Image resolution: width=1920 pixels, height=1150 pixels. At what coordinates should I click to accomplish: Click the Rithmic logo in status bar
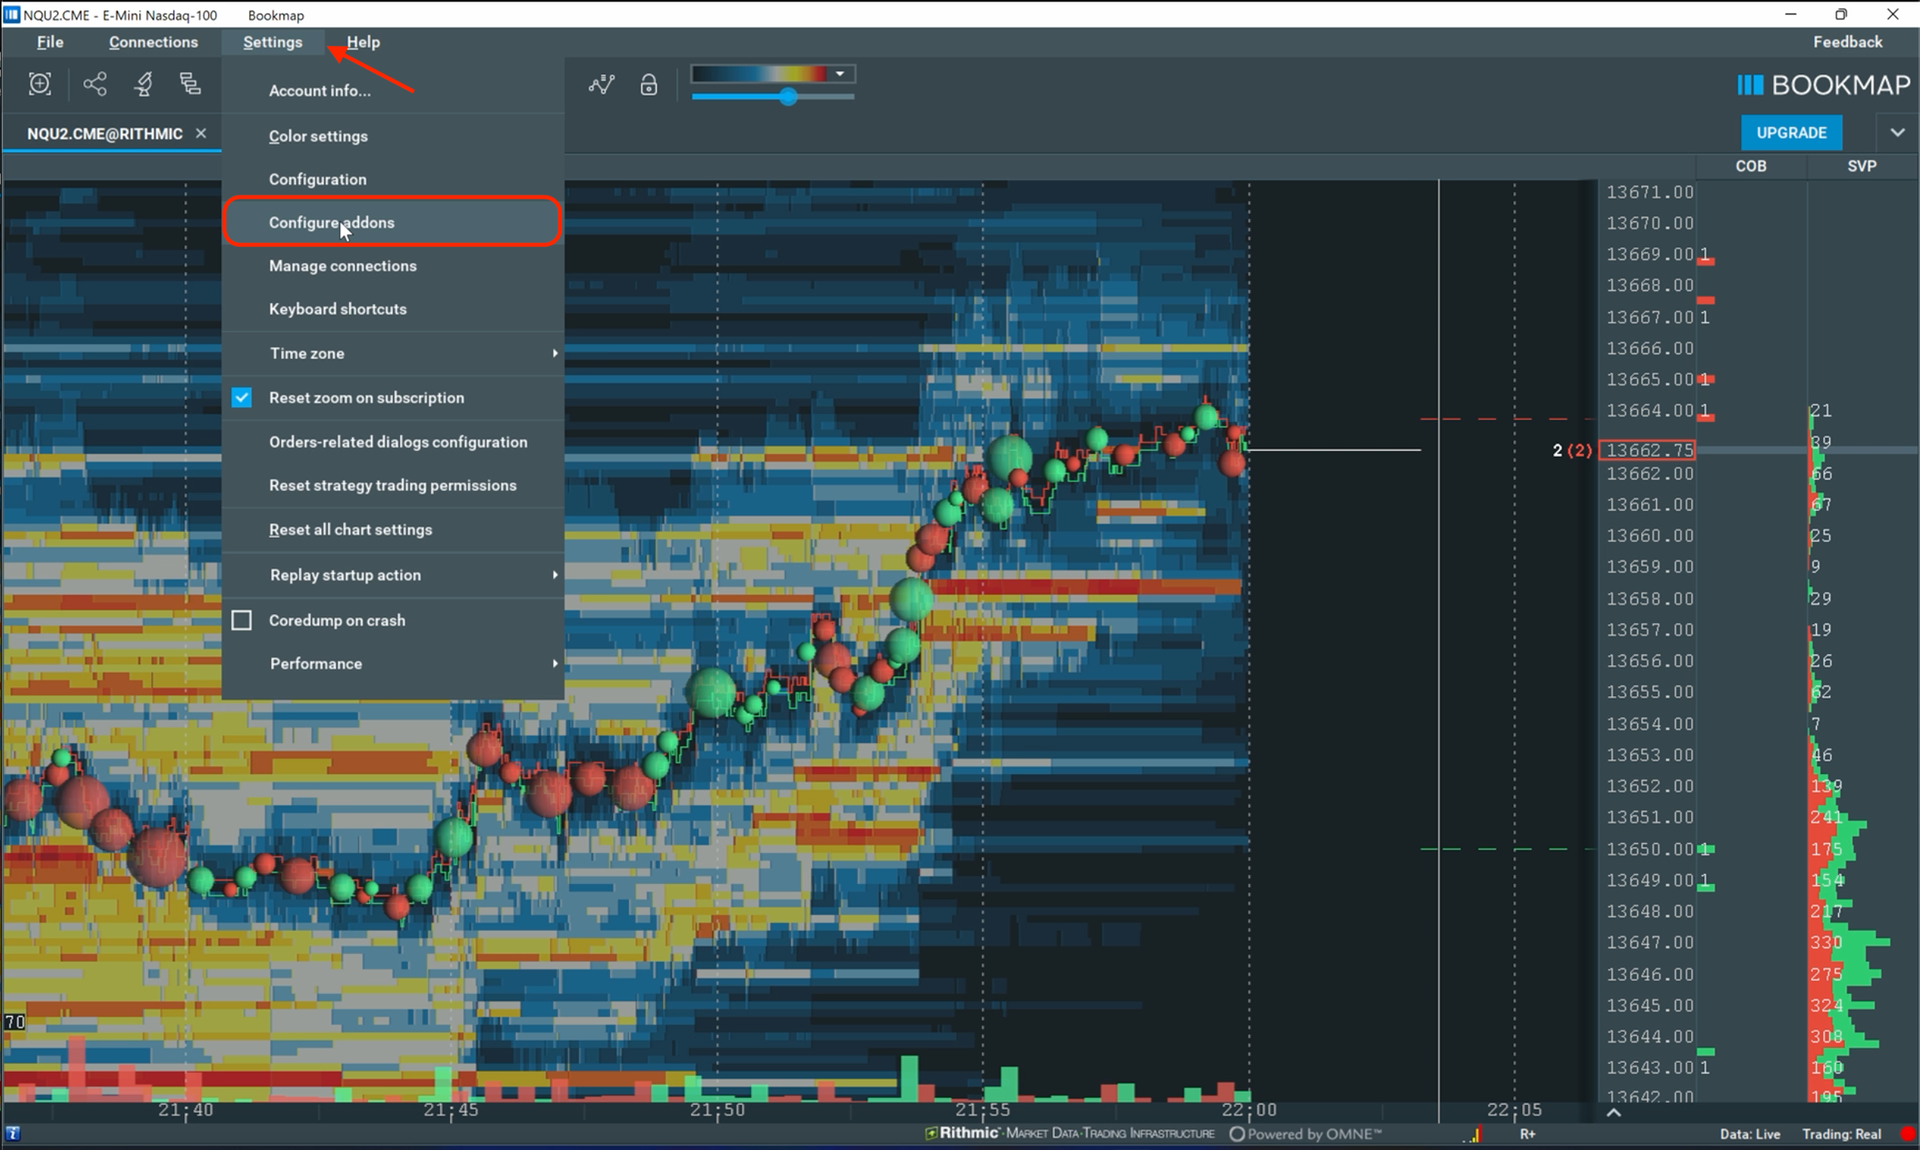pyautogui.click(x=962, y=1133)
